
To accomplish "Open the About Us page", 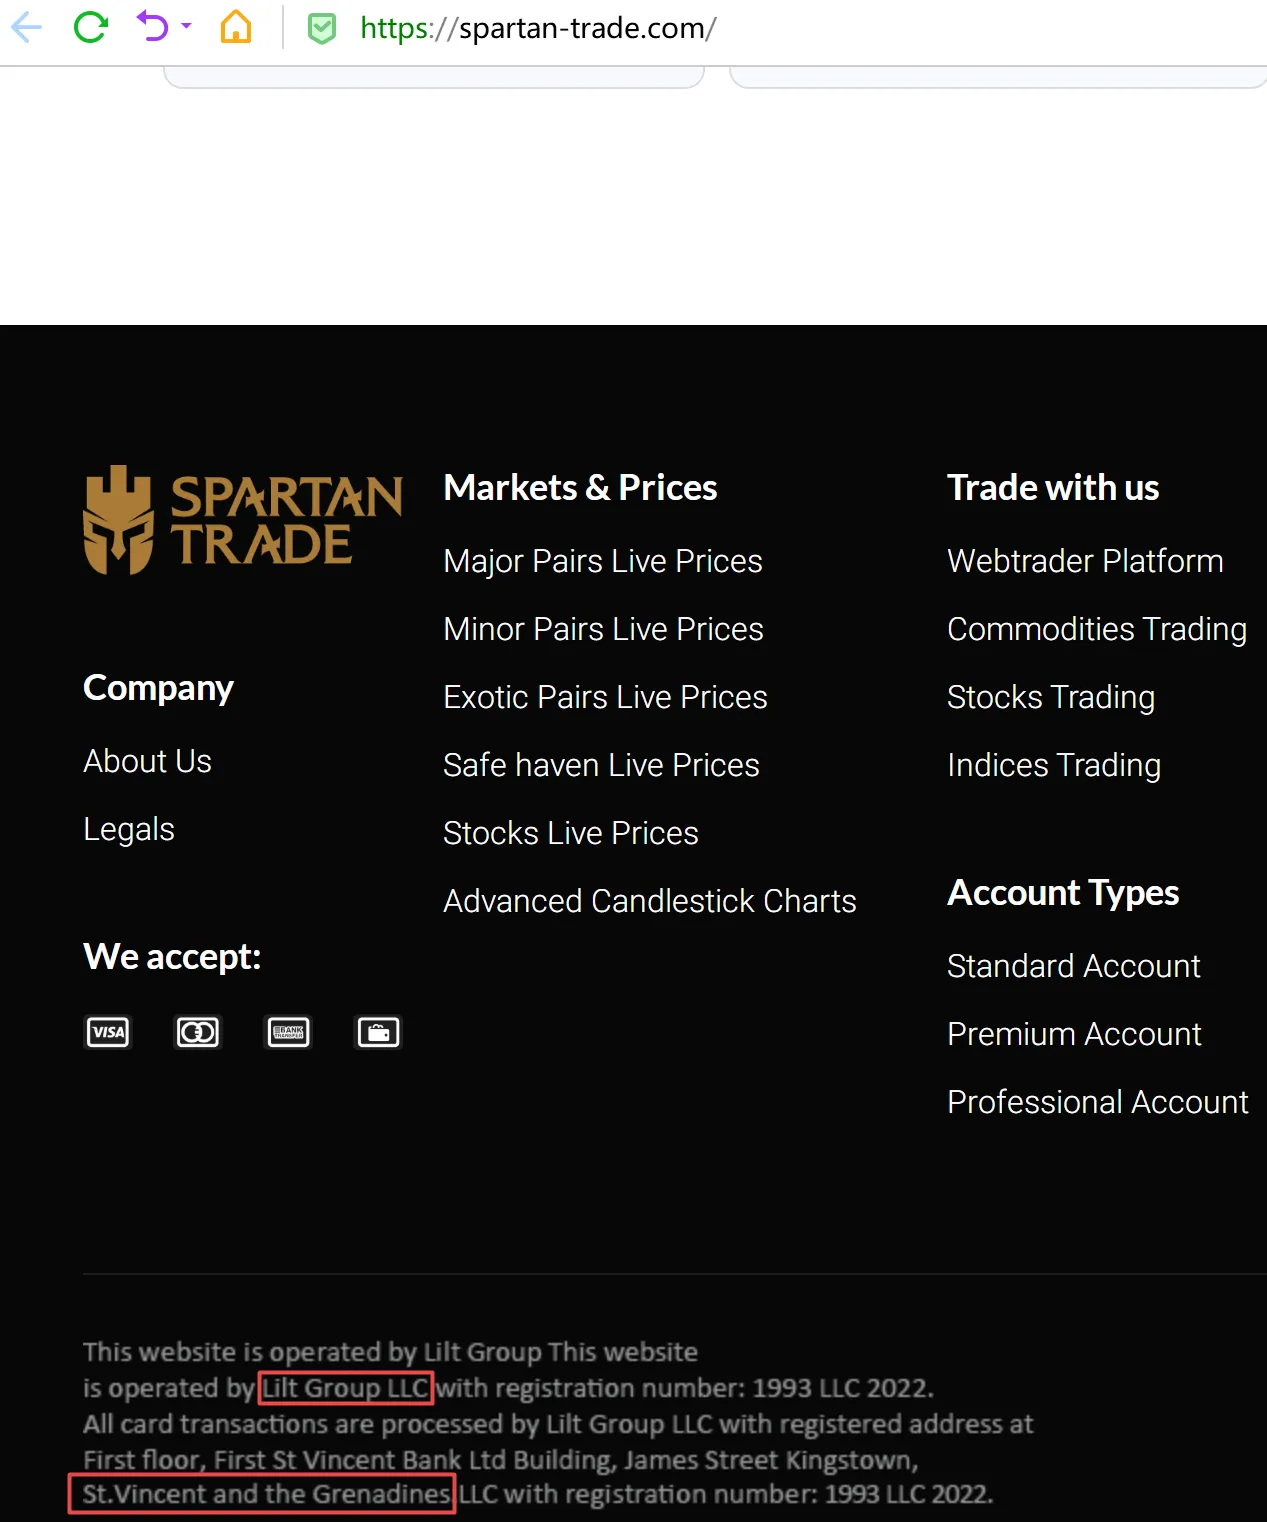I will tap(148, 761).
